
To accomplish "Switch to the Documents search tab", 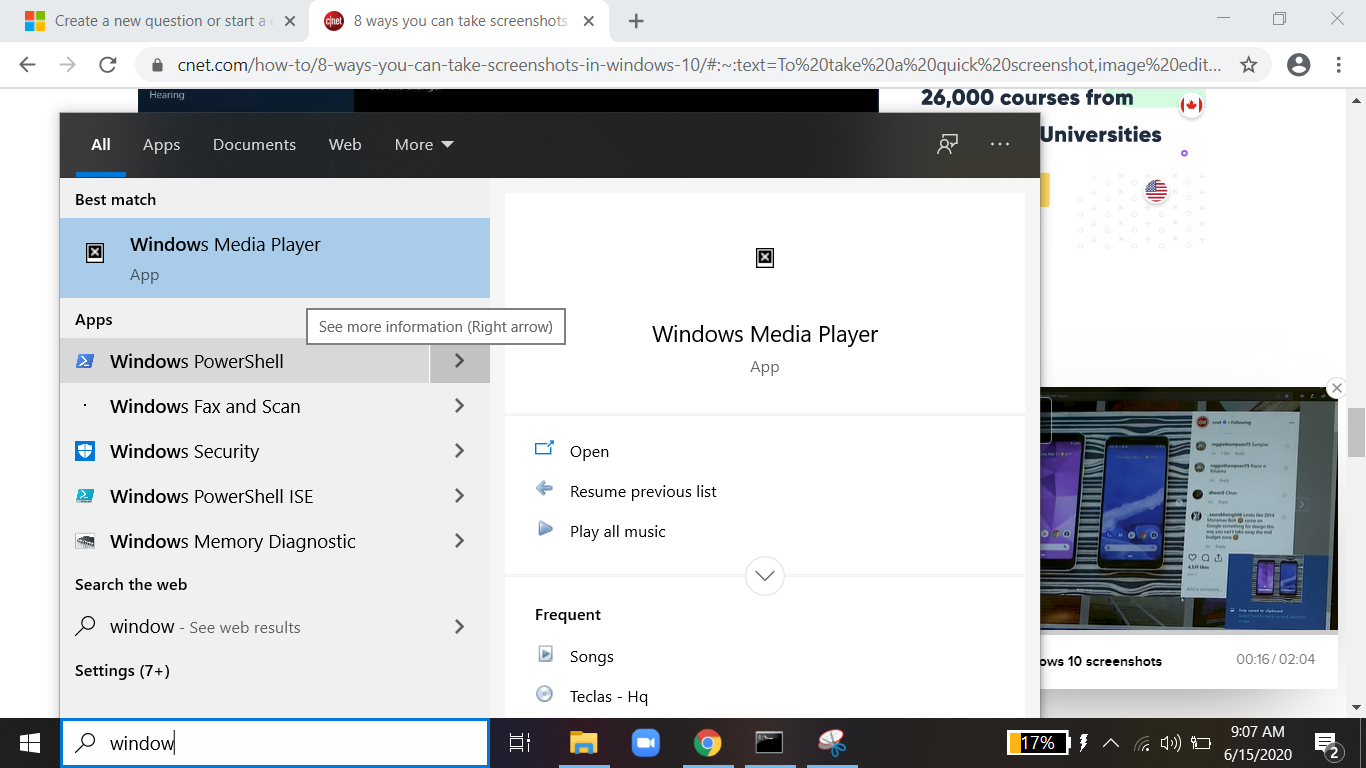I will coord(254,144).
